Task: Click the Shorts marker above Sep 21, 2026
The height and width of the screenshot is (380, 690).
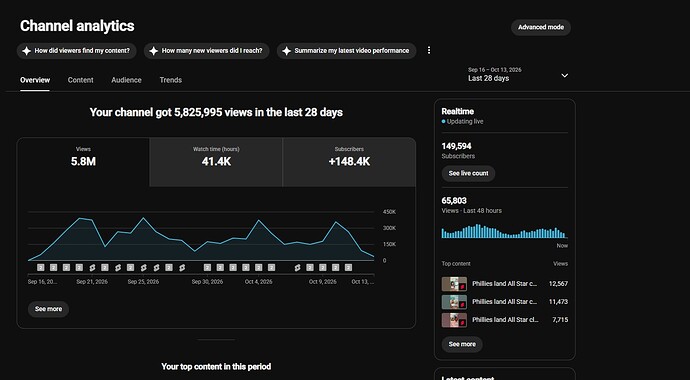Action: [92, 267]
